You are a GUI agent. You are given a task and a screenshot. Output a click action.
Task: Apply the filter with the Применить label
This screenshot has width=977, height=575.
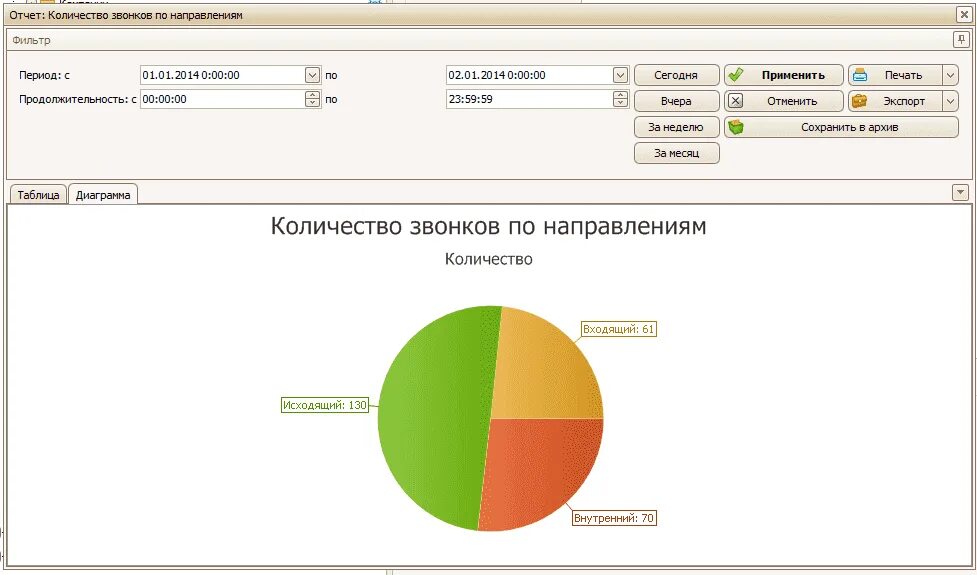(x=793, y=75)
